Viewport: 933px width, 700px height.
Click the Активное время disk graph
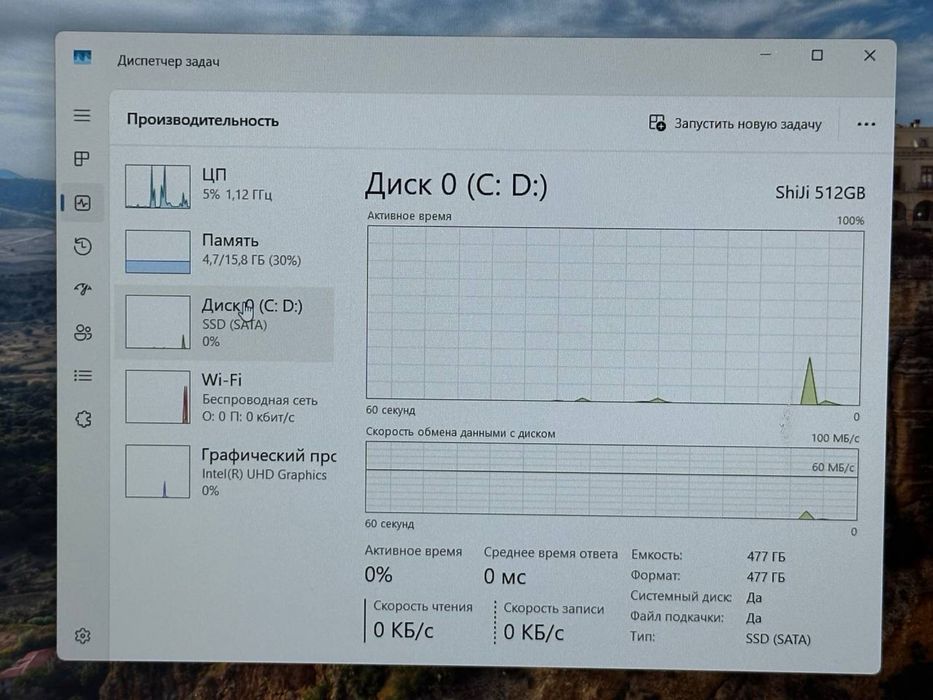coord(615,316)
